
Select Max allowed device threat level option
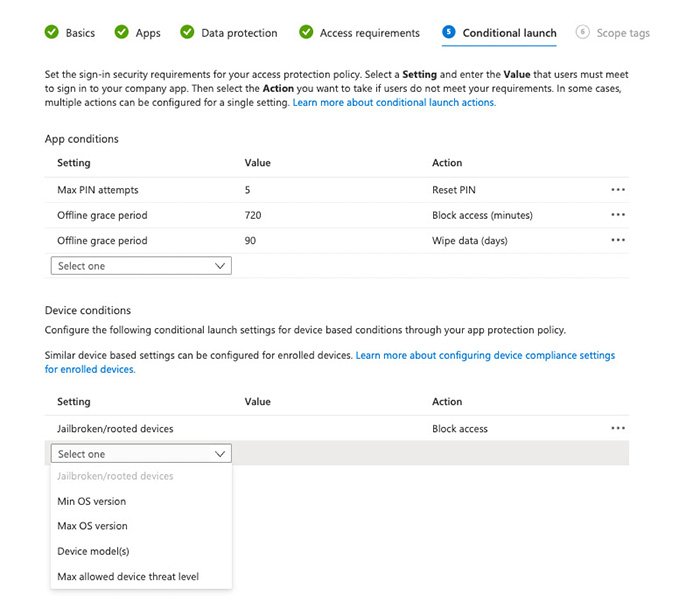pos(128,576)
